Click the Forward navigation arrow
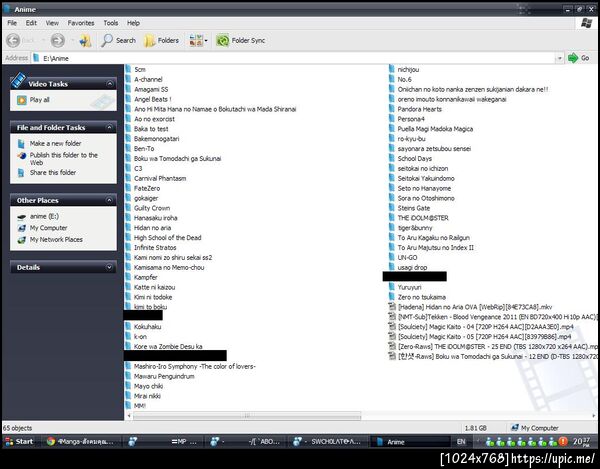 click(58, 40)
